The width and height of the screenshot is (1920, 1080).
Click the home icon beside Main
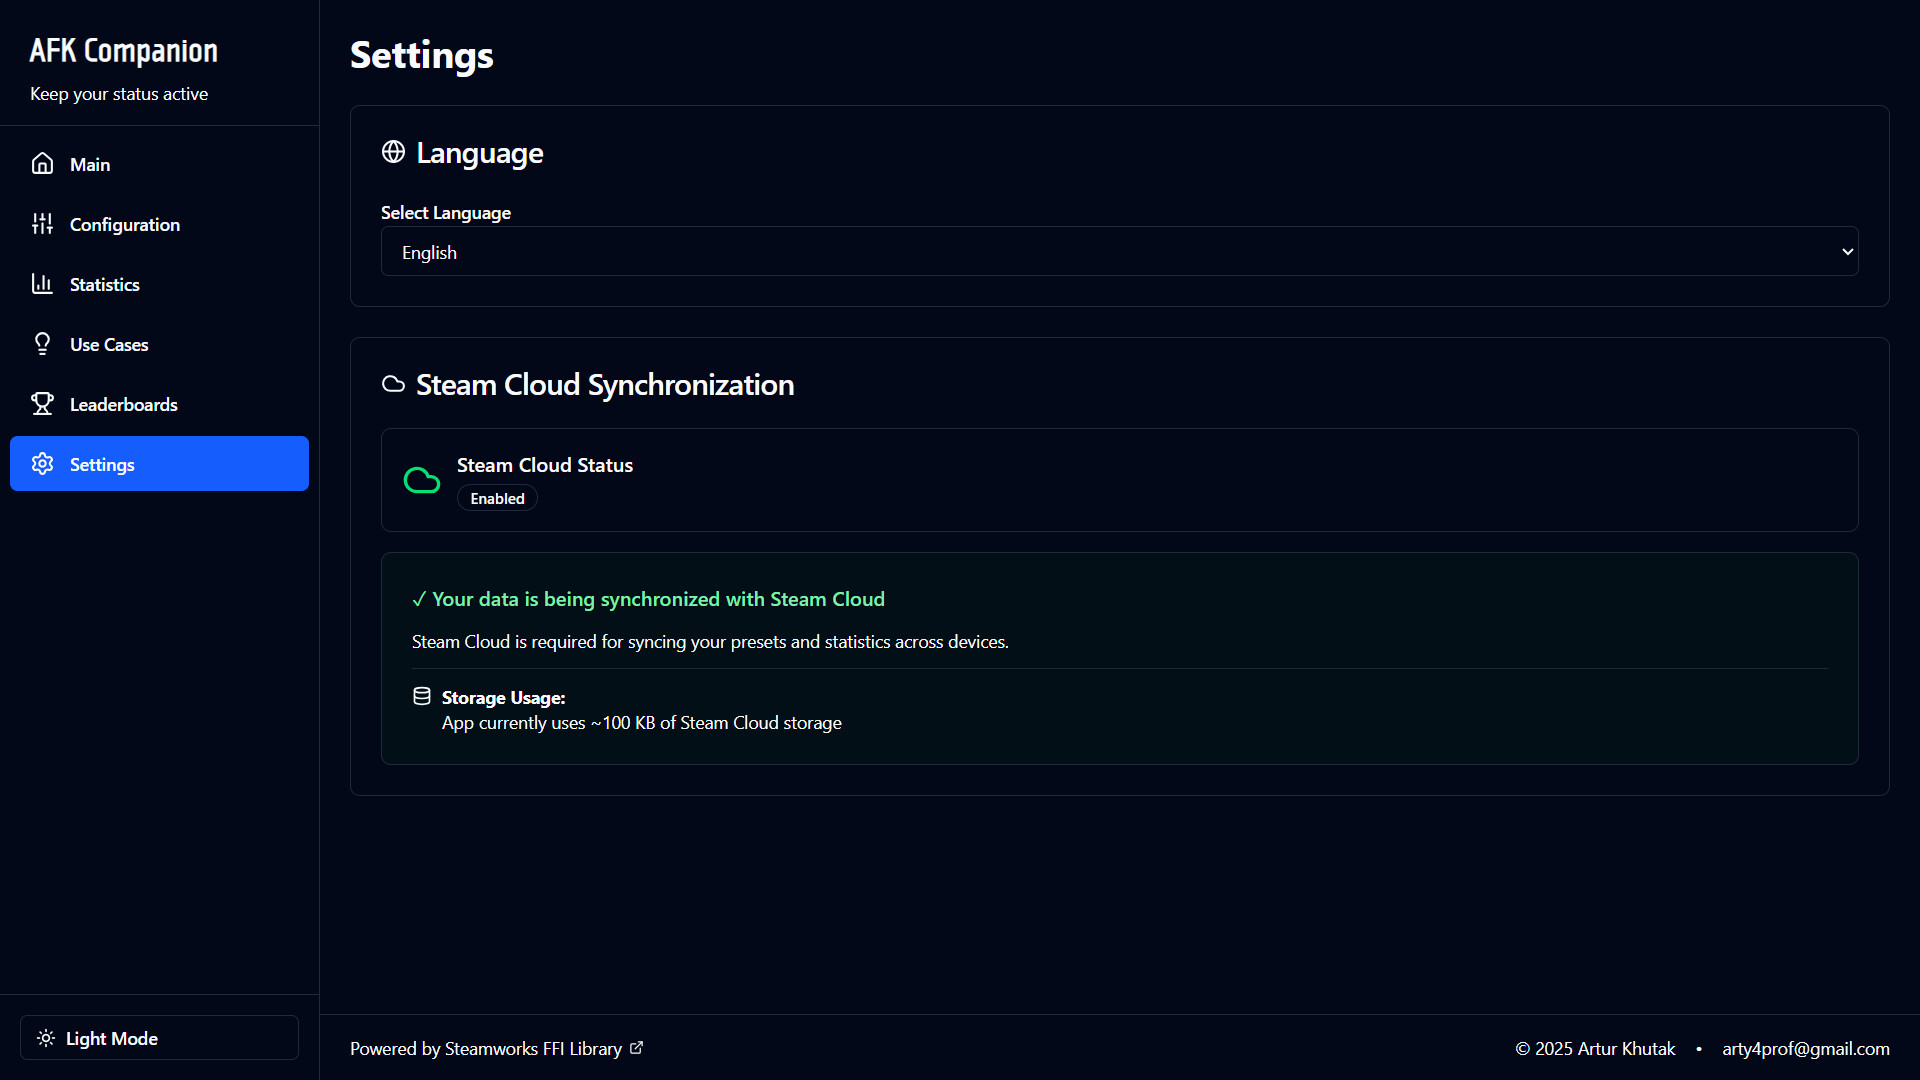pyautogui.click(x=42, y=164)
